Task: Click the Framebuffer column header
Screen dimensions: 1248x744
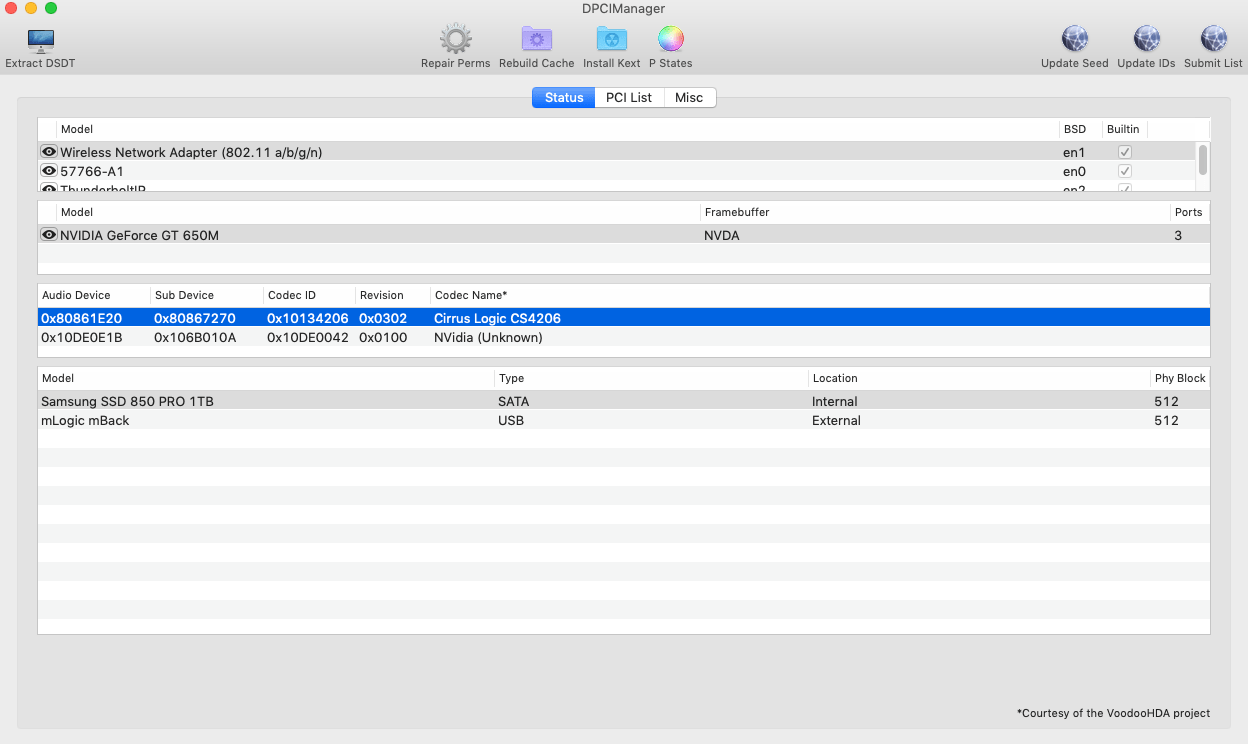Action: [x=935, y=212]
